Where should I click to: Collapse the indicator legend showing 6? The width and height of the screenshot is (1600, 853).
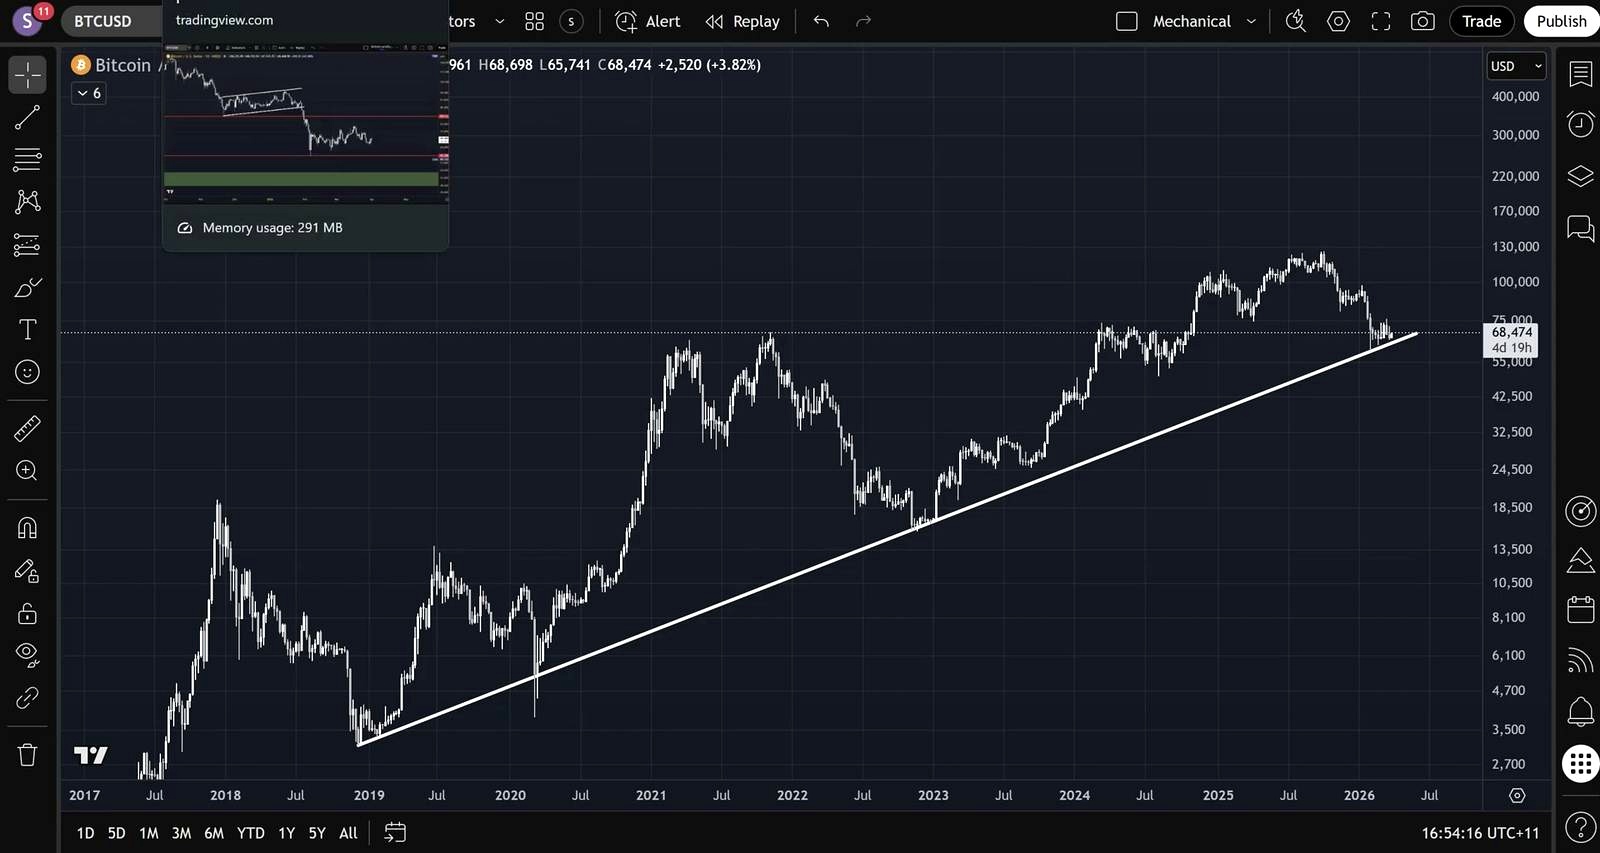[89, 93]
